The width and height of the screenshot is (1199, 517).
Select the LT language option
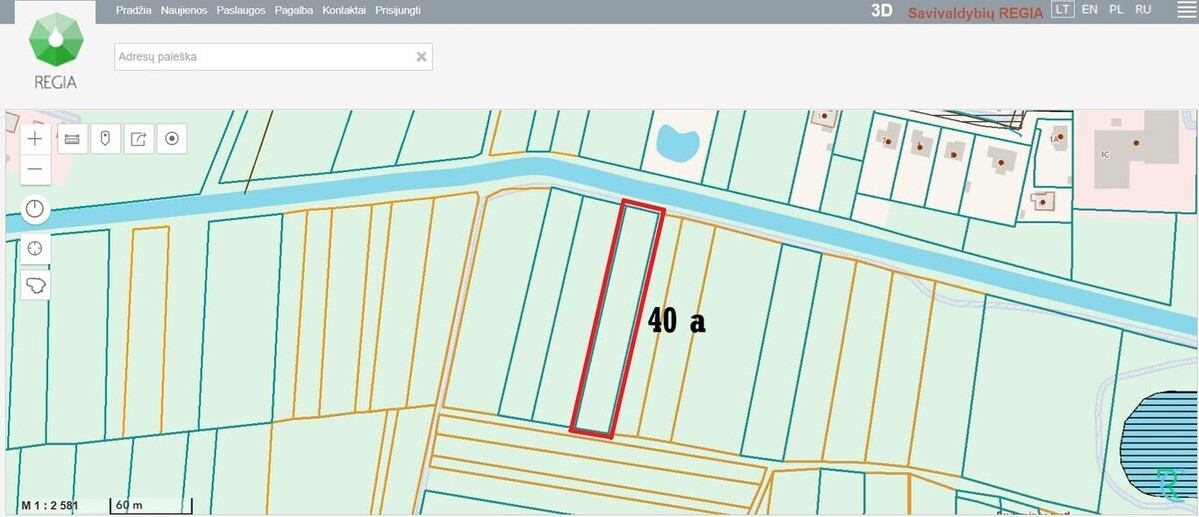(x=1063, y=9)
